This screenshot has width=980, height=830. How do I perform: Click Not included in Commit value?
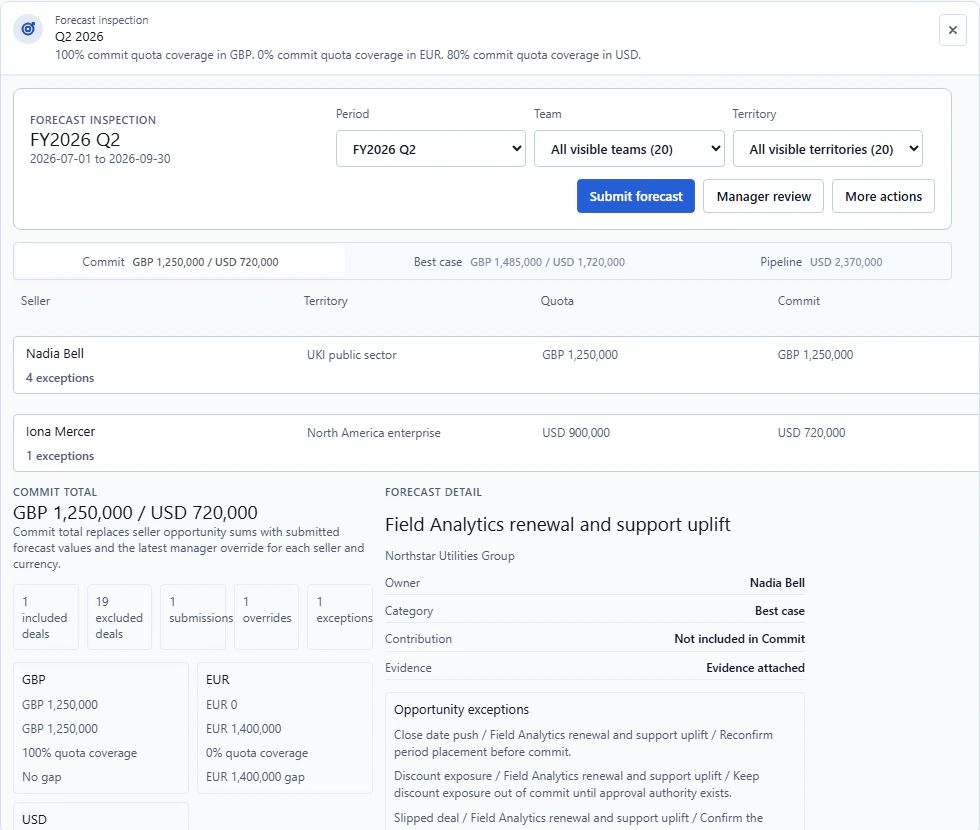pyautogui.click(x=739, y=639)
